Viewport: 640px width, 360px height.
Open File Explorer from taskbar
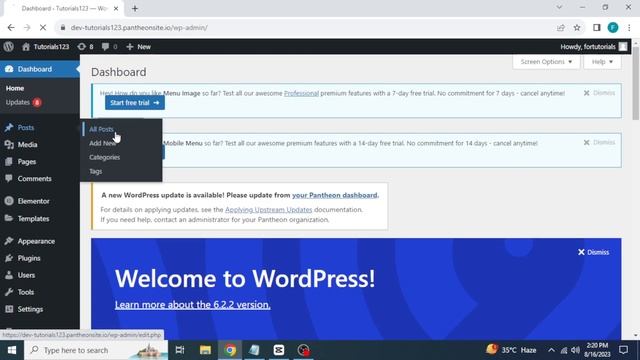(x=205, y=350)
